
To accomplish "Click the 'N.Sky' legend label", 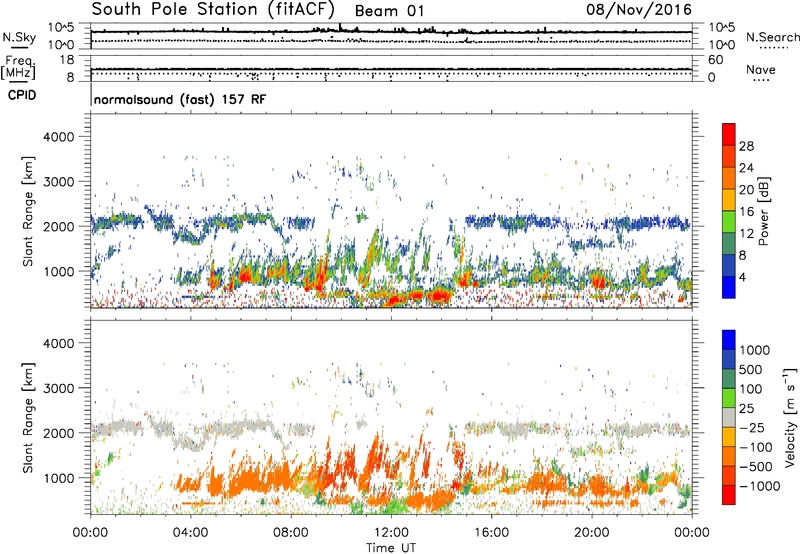I will (x=19, y=37).
